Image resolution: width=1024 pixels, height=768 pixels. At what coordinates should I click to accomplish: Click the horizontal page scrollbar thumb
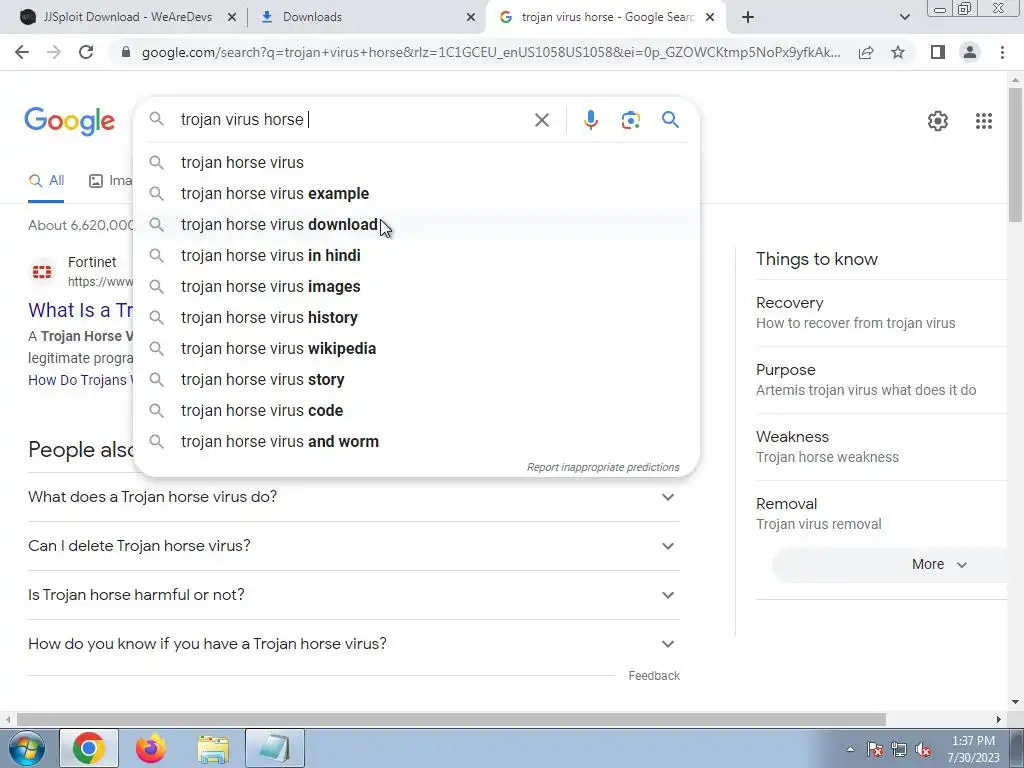point(451,720)
